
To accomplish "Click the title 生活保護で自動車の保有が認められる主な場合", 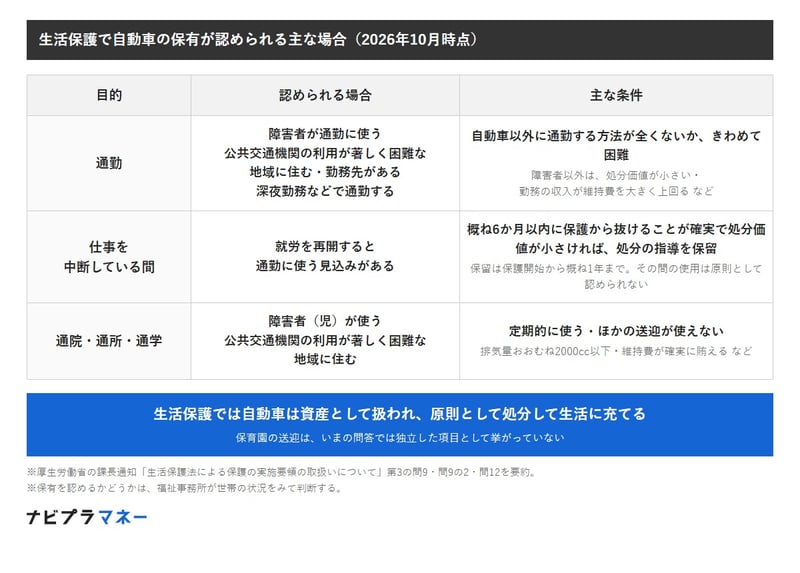I will [258, 39].
